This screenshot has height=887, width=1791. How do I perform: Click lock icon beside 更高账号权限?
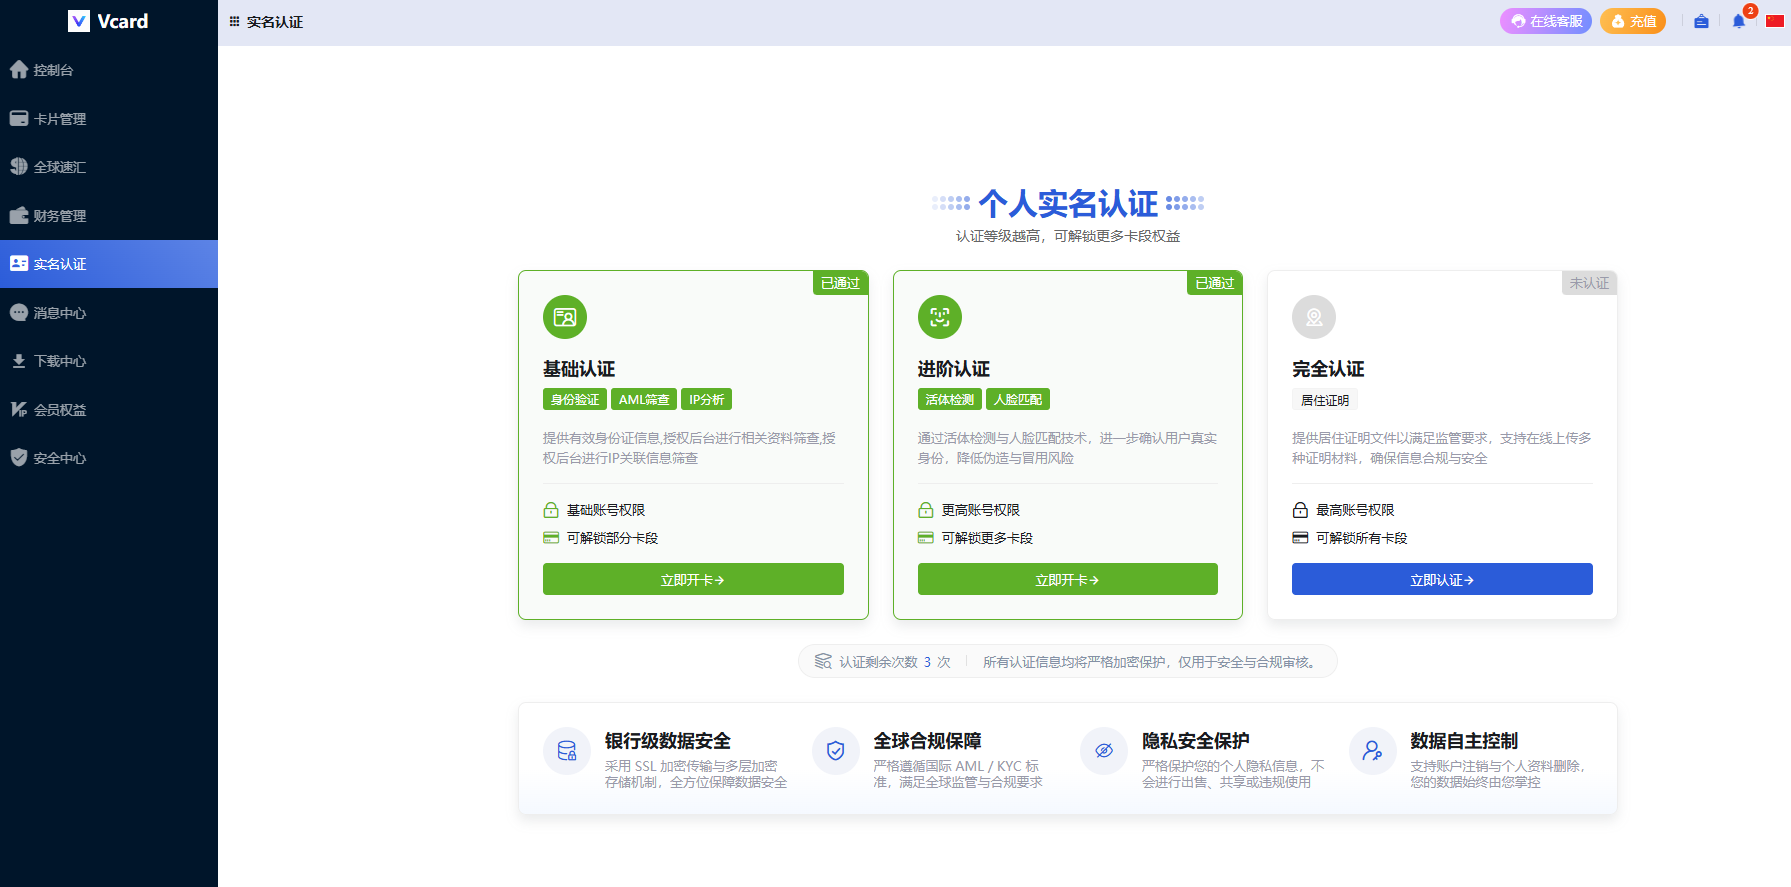926,510
